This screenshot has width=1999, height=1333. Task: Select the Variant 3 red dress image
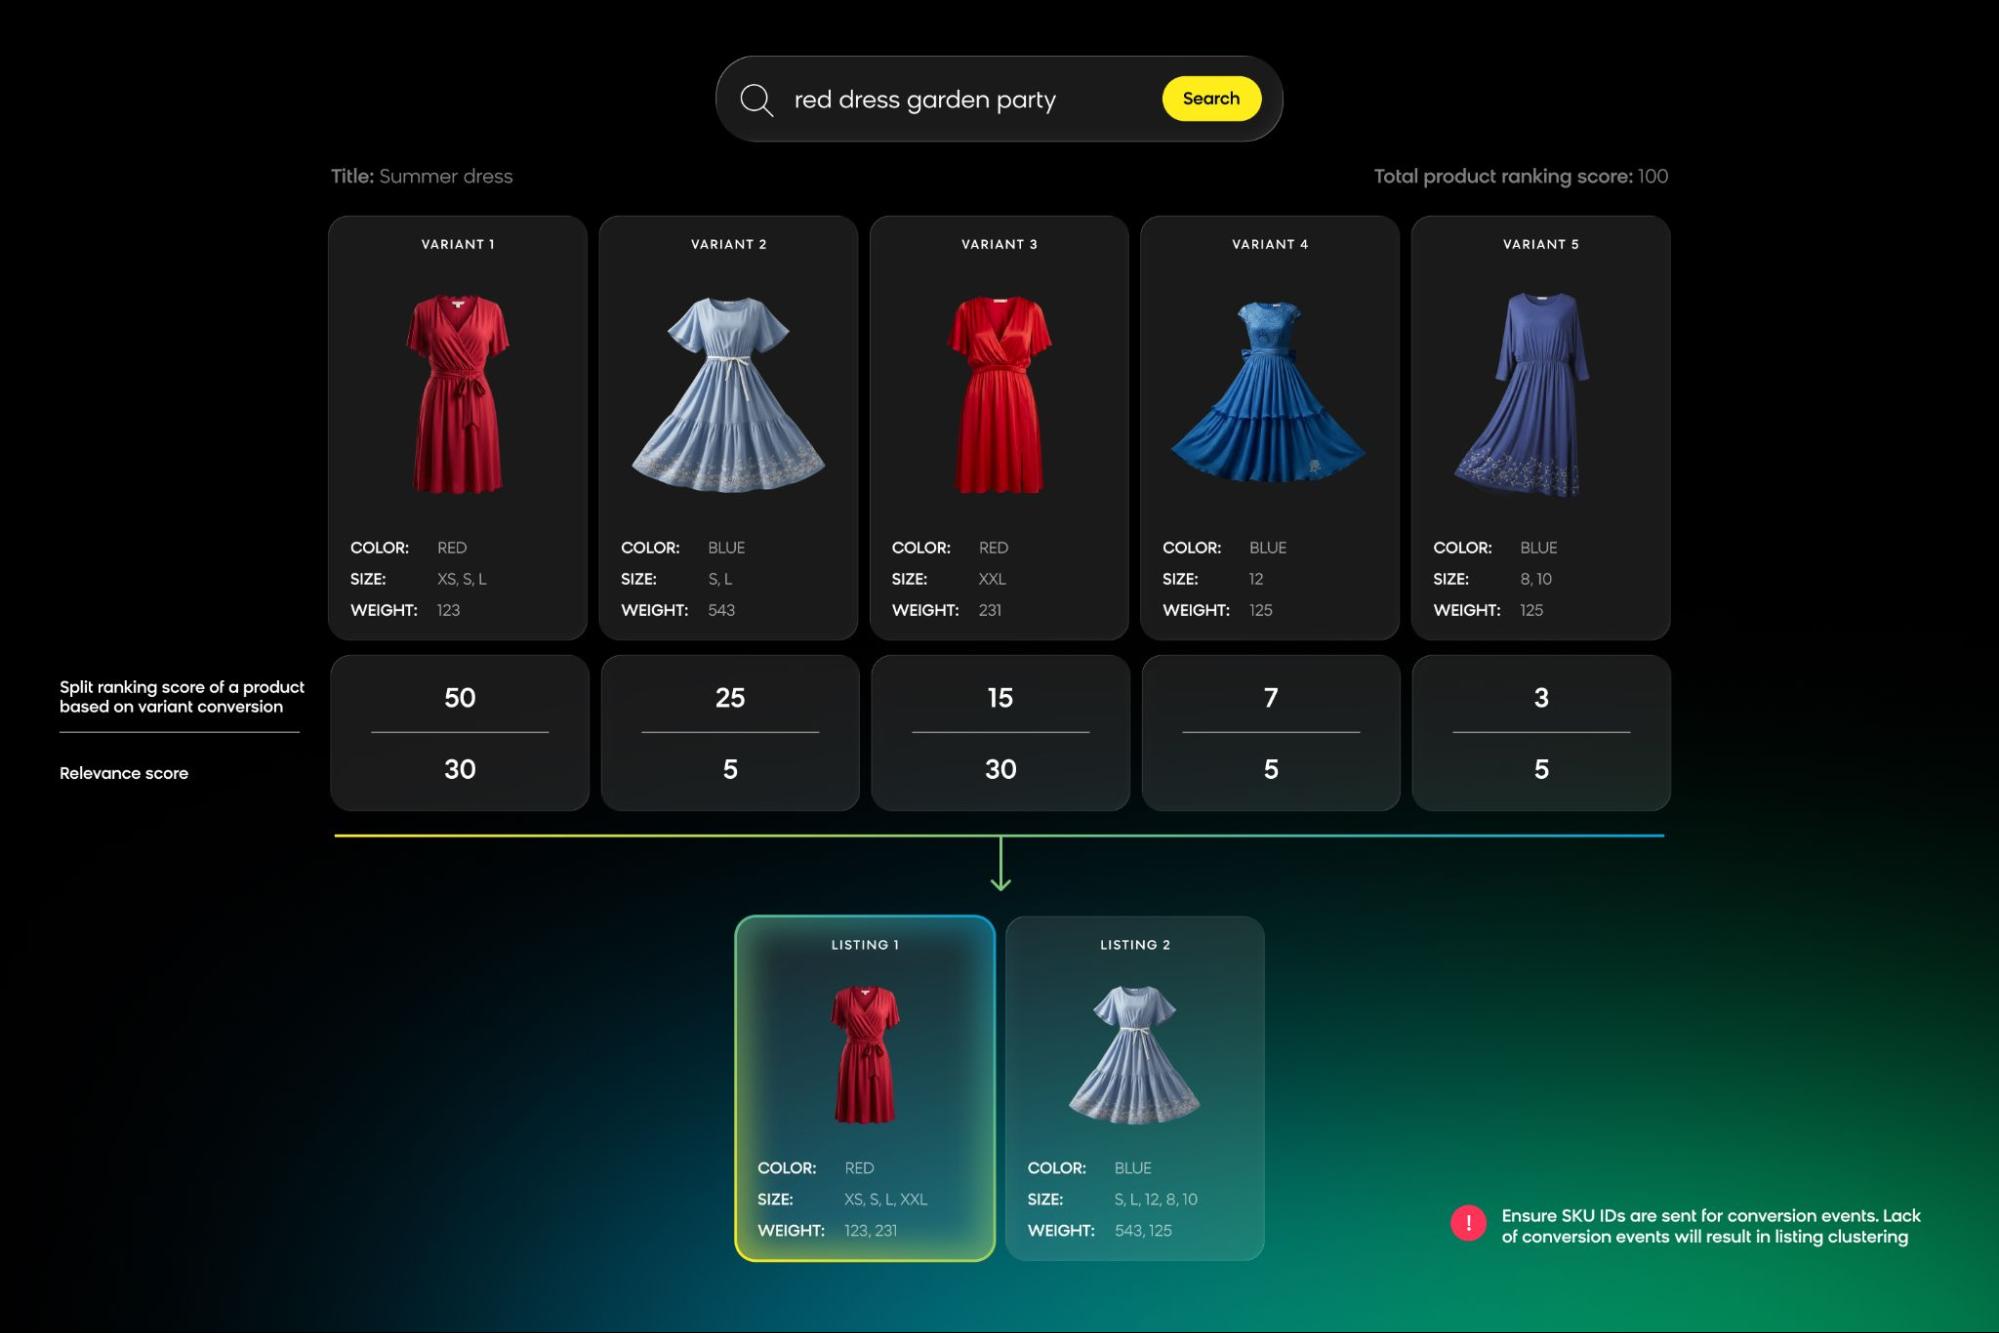(999, 394)
